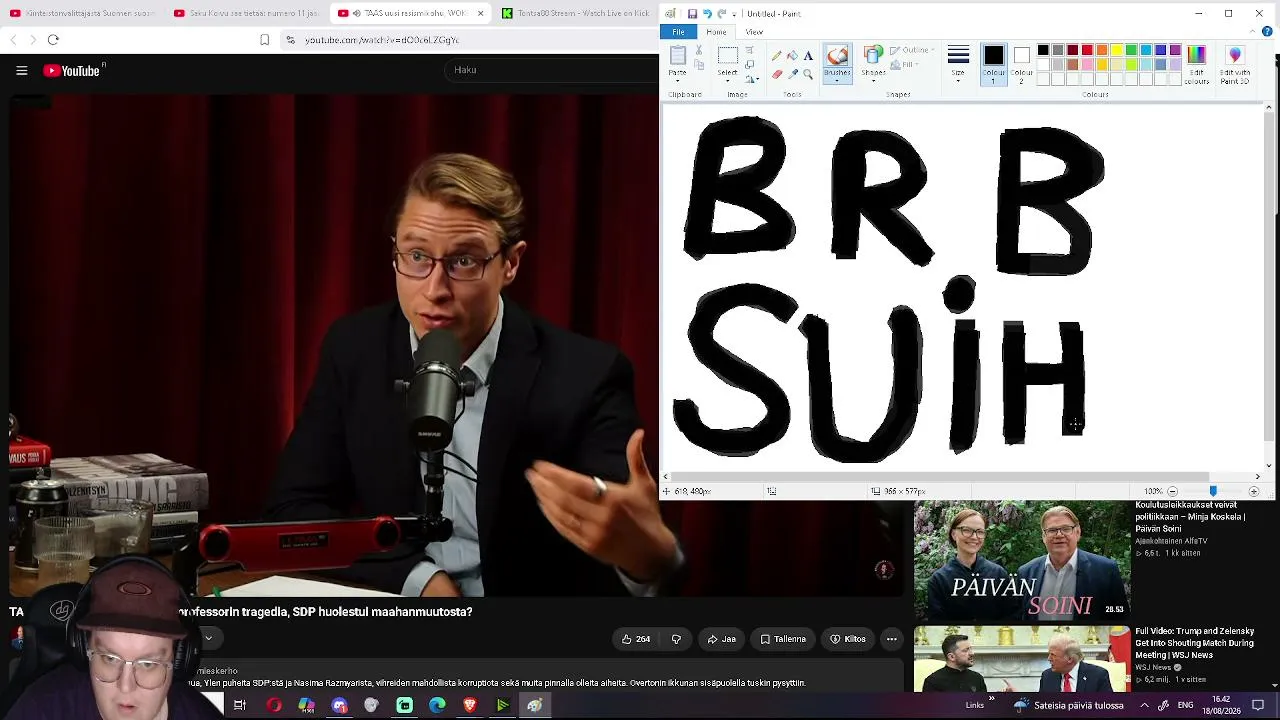Open the Sateisia päiviä tulossa weather widget
The height and width of the screenshot is (720, 1280).
[1067, 705]
